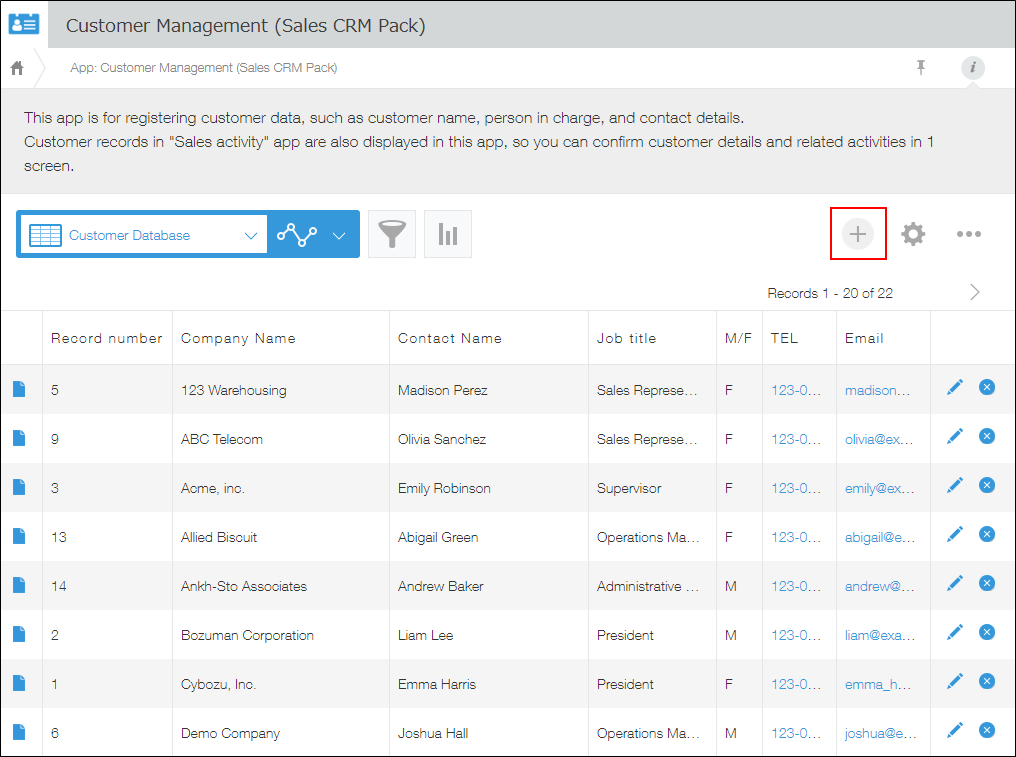Open liam@exa... email link

(x=880, y=635)
